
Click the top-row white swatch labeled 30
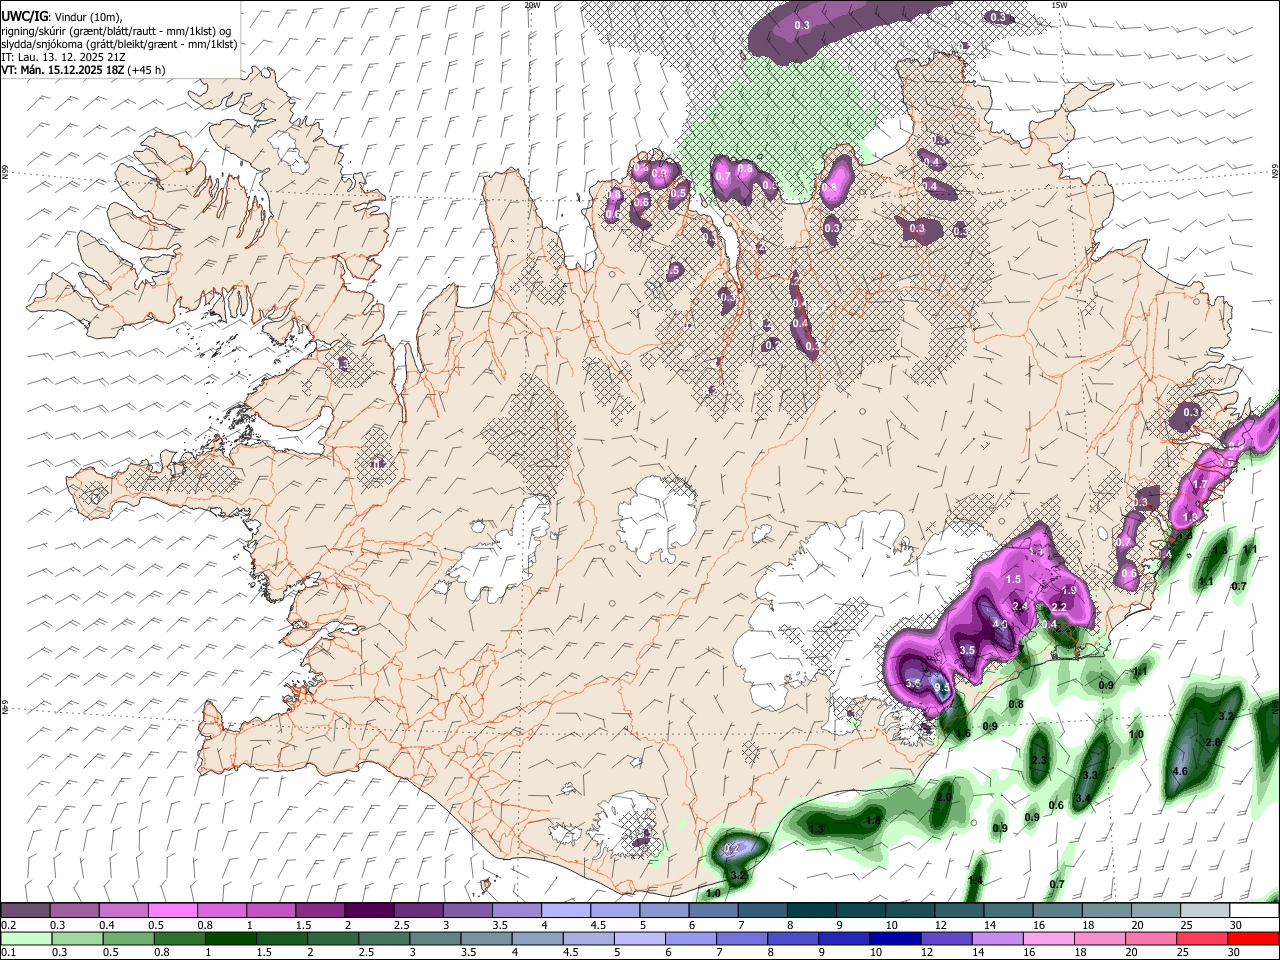[1253, 911]
